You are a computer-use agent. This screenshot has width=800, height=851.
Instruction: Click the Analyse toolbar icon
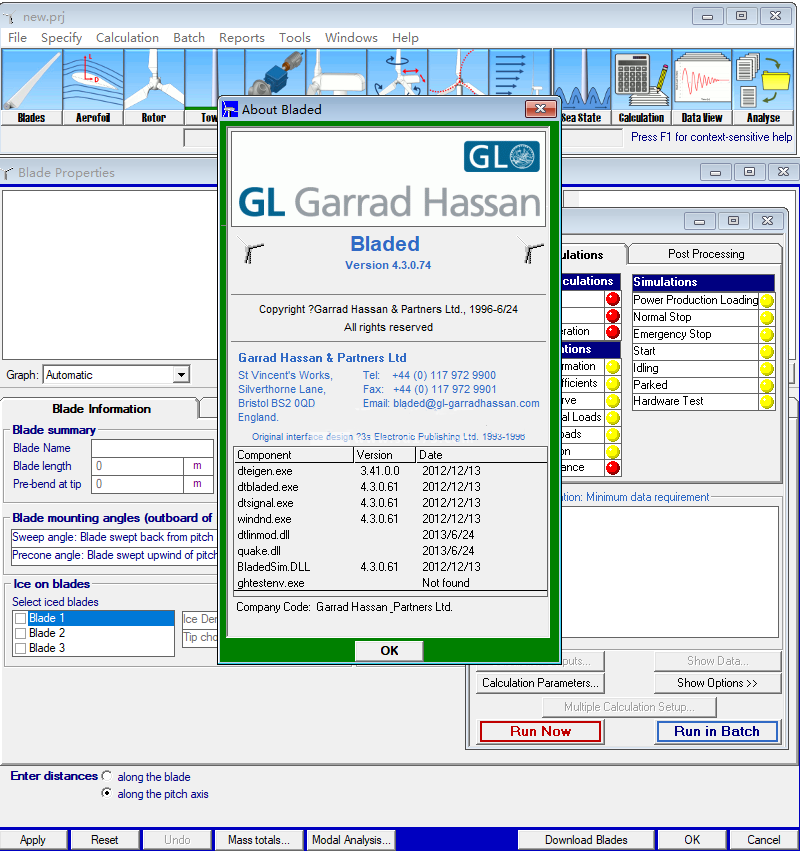click(763, 86)
